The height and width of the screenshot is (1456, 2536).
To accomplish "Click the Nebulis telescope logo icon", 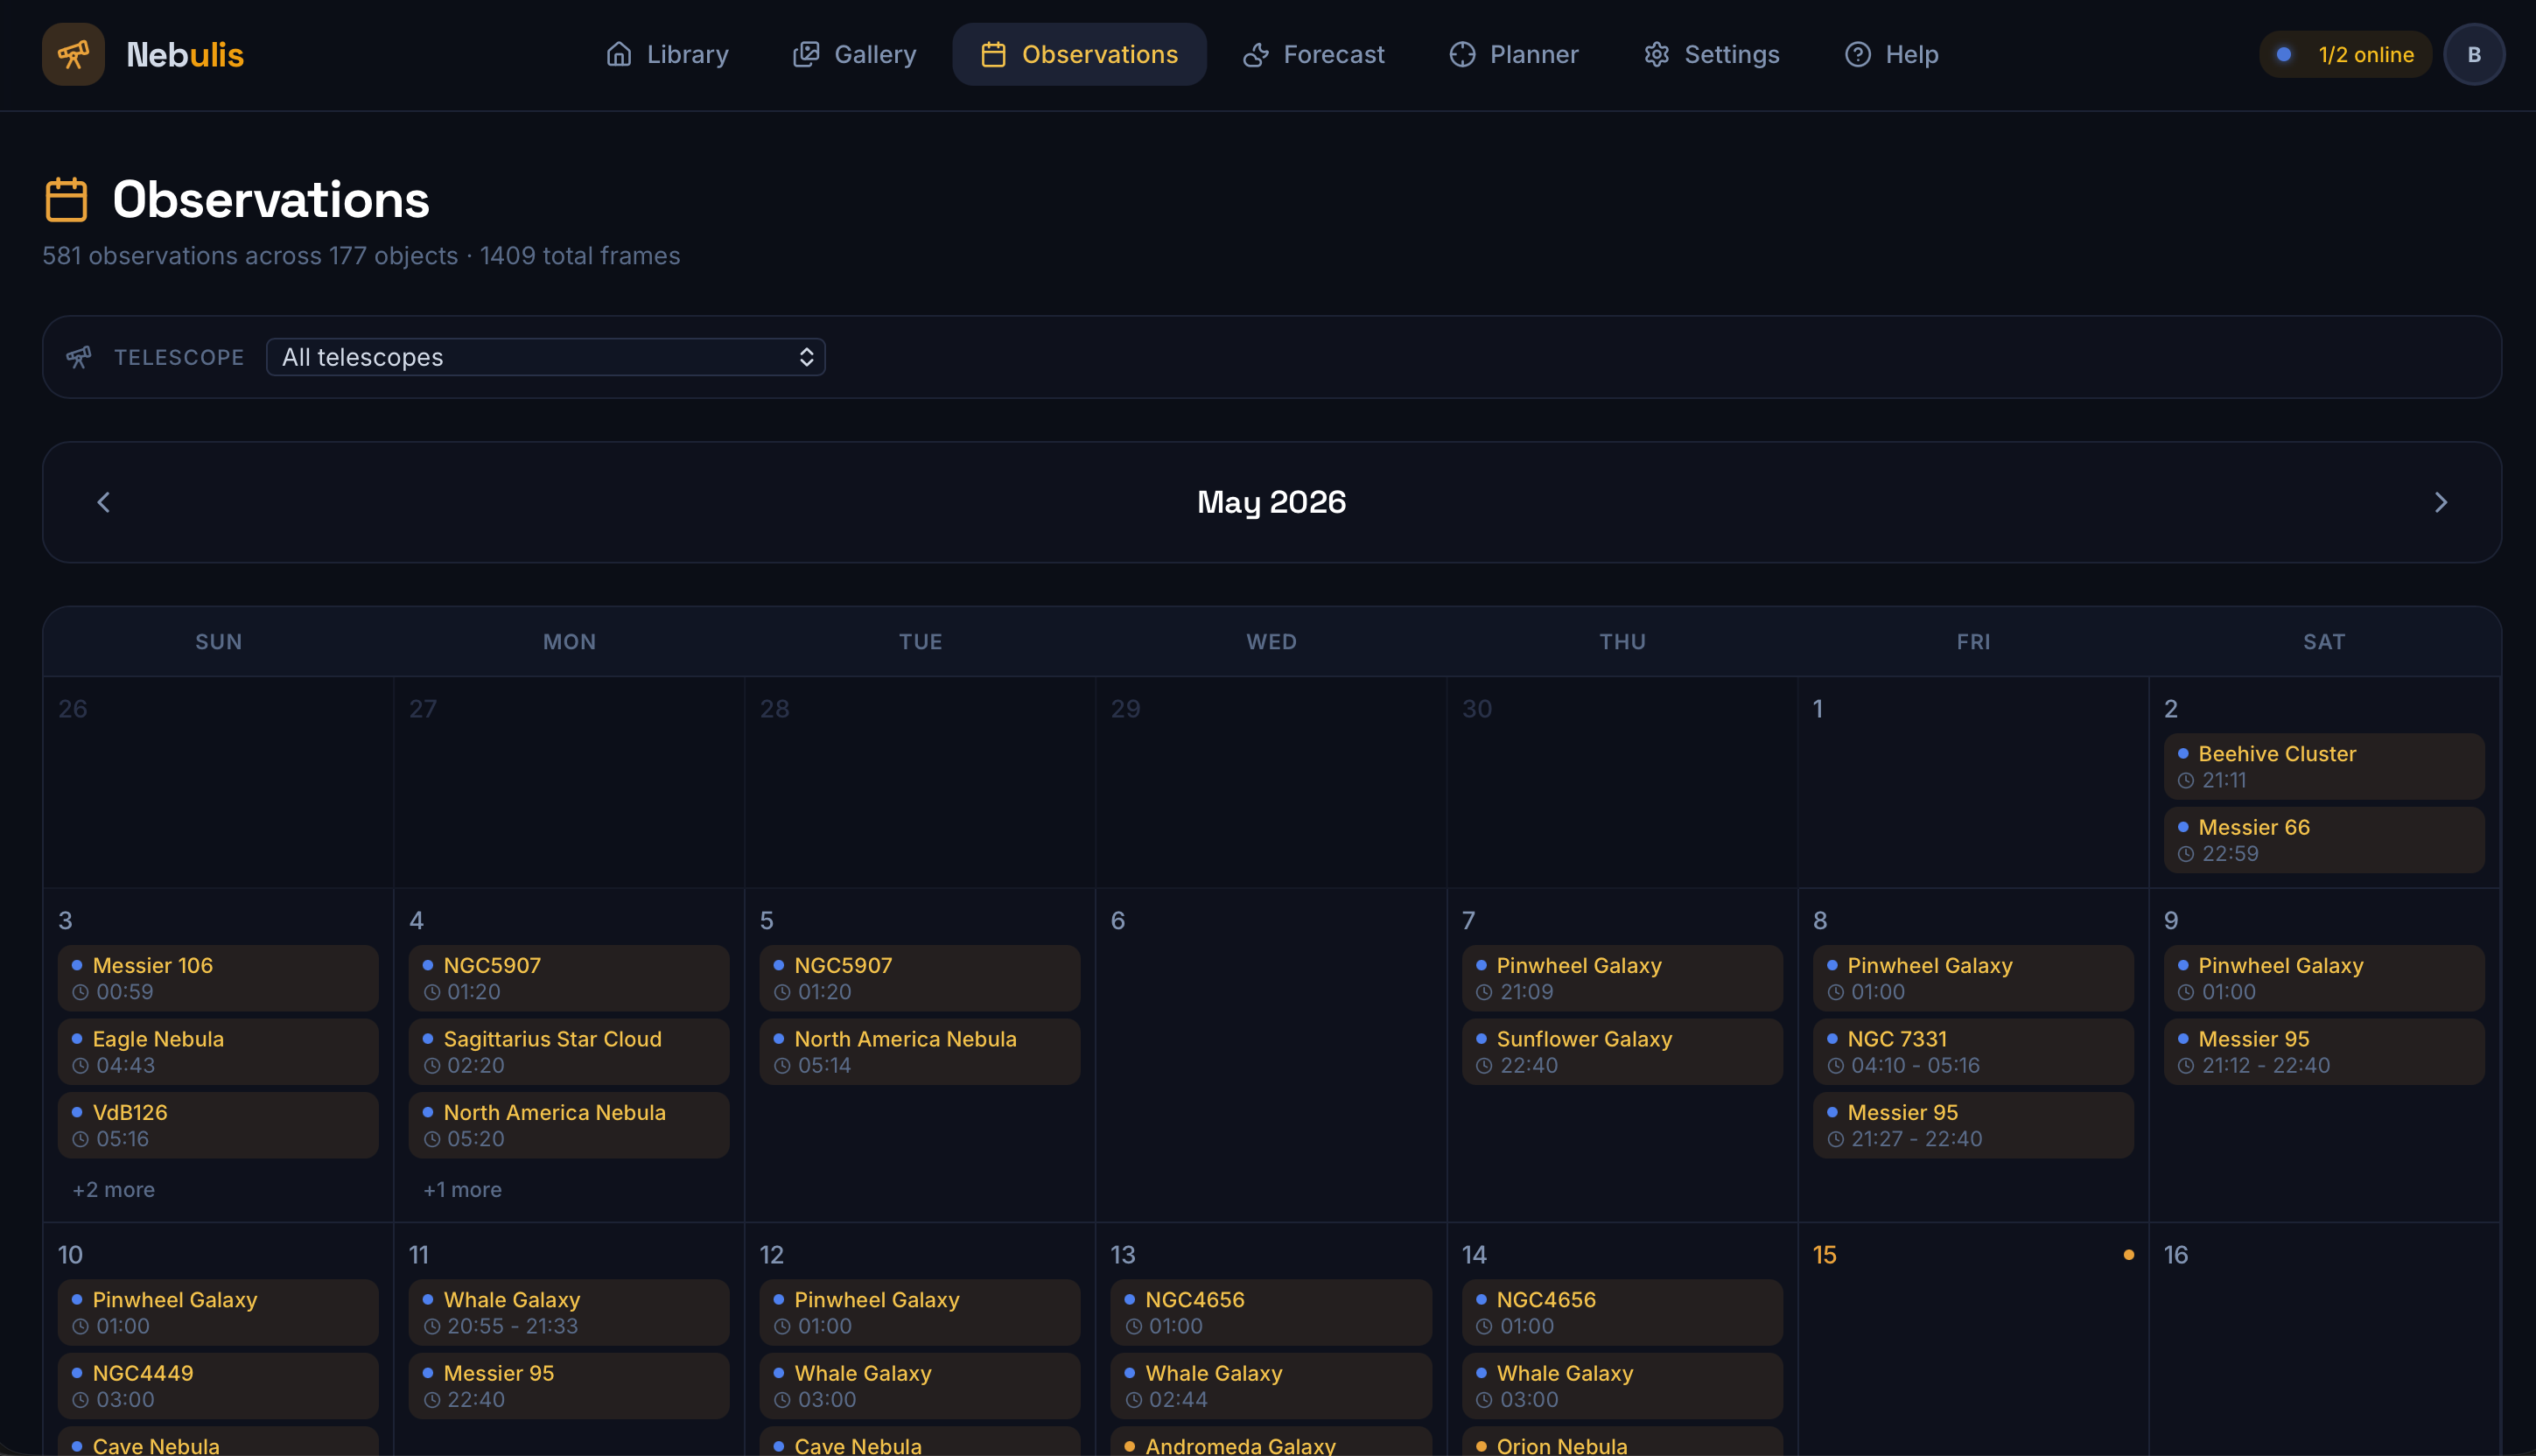I will click(x=73, y=54).
